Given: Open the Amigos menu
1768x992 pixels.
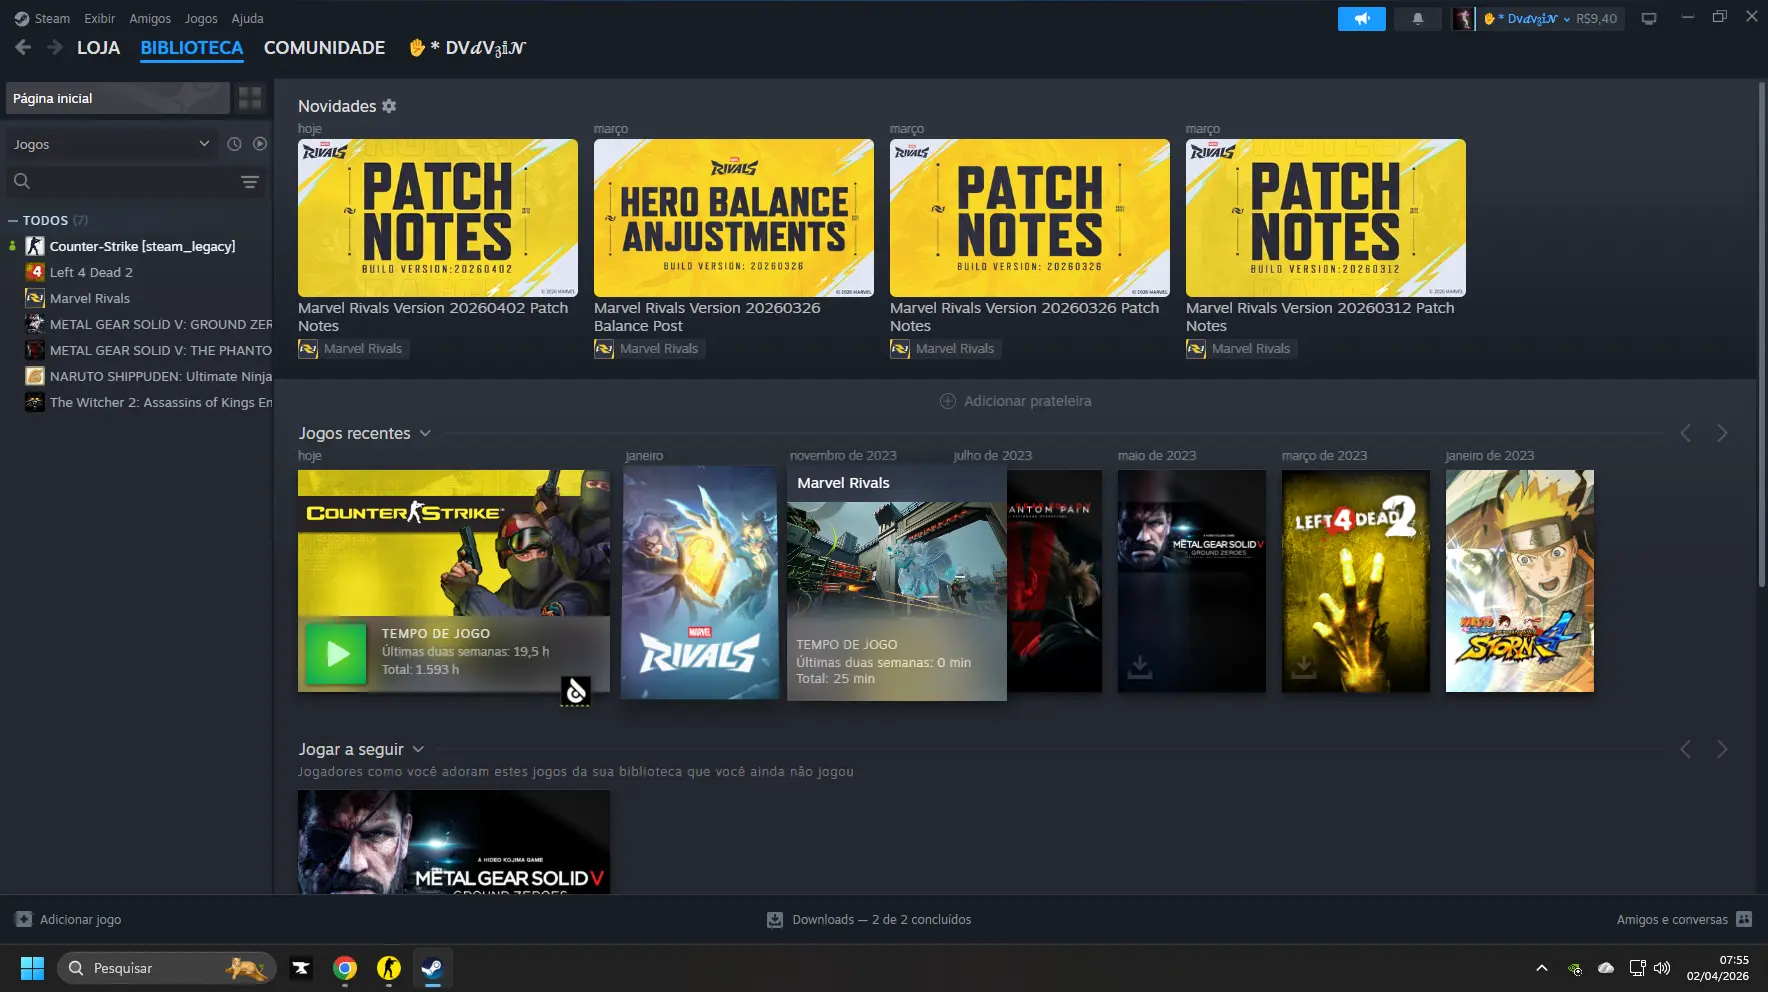Looking at the screenshot, I should tap(150, 18).
